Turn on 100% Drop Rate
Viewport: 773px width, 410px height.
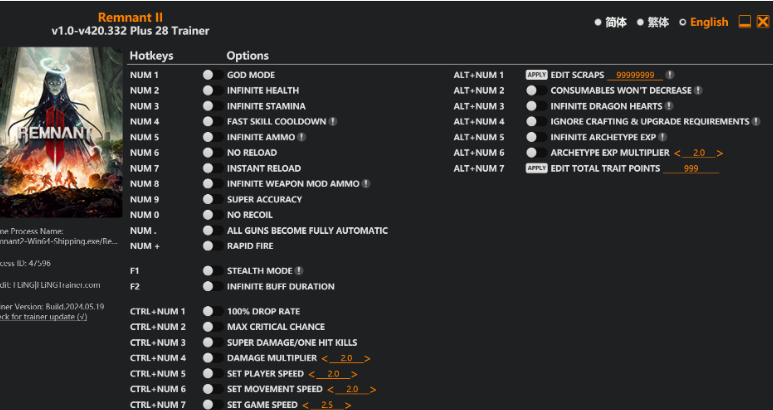click(x=209, y=311)
